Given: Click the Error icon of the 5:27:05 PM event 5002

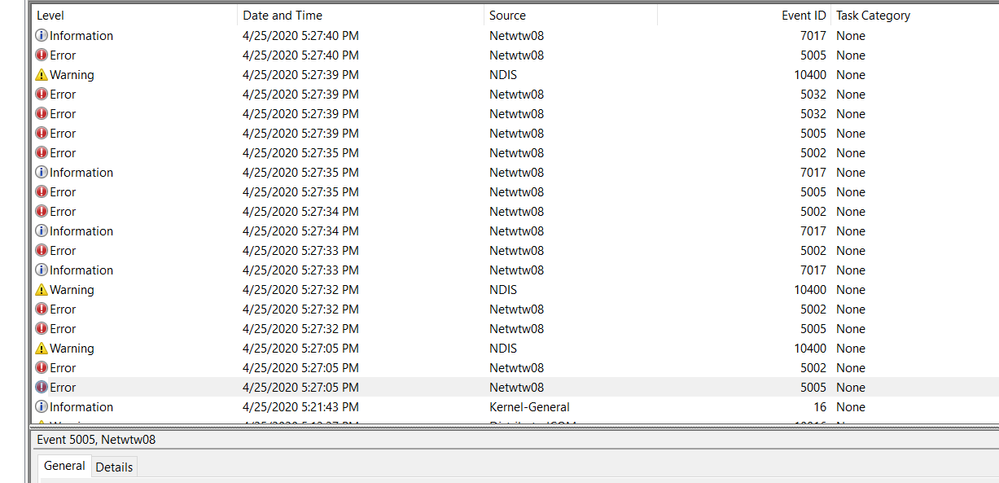Looking at the screenshot, I should click(x=41, y=368).
